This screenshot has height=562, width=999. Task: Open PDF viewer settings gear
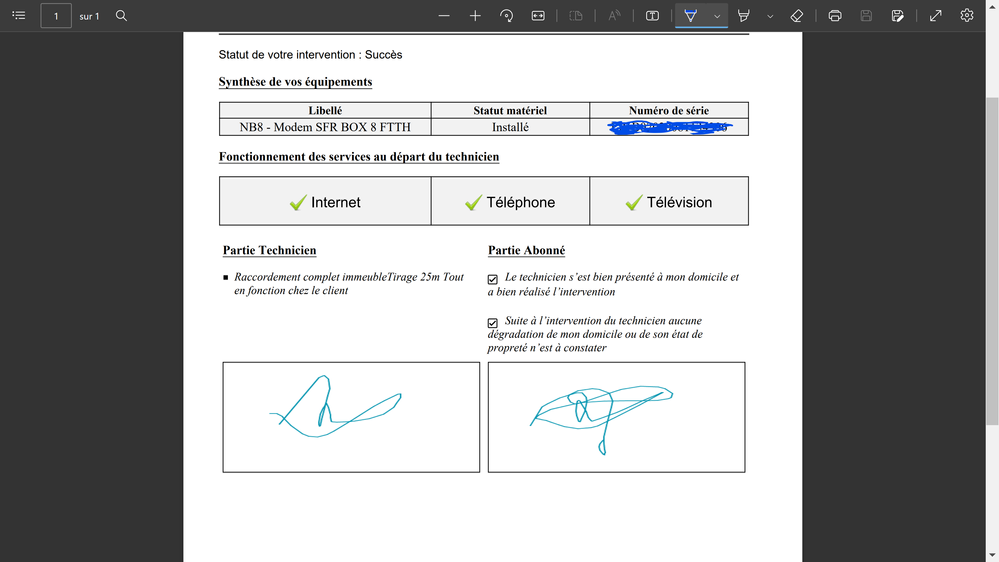point(967,16)
